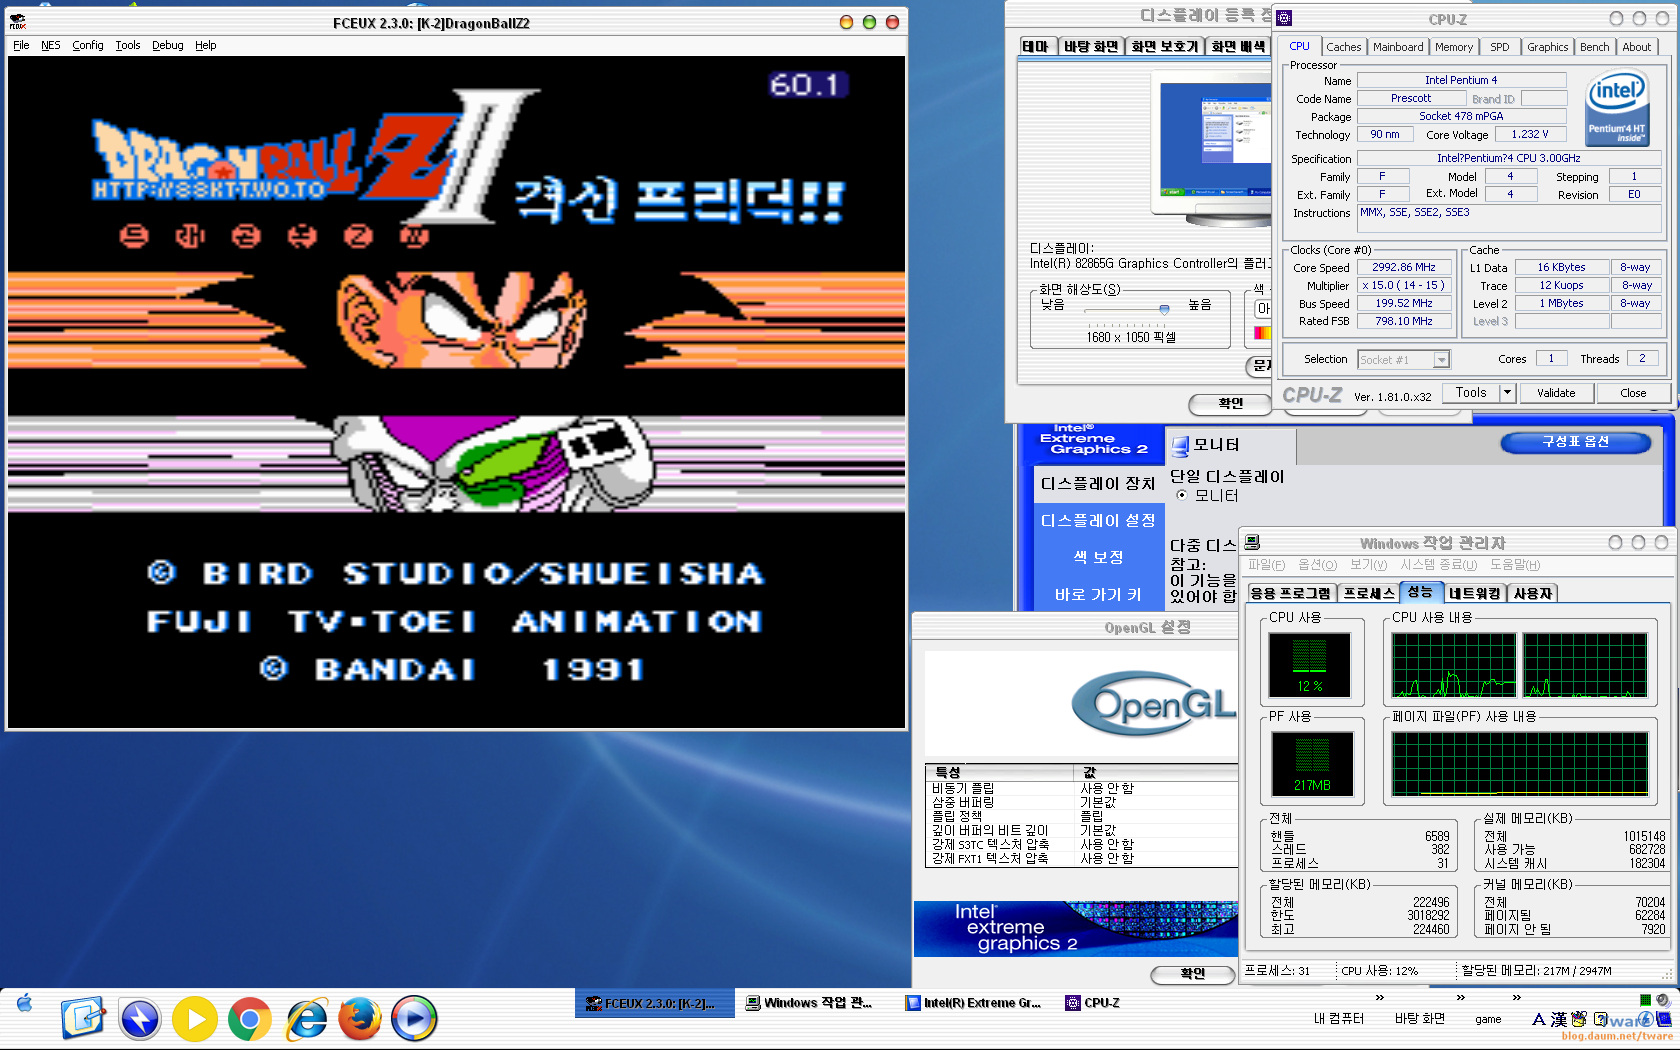Click the blue chip tray icon

tap(1664, 1020)
